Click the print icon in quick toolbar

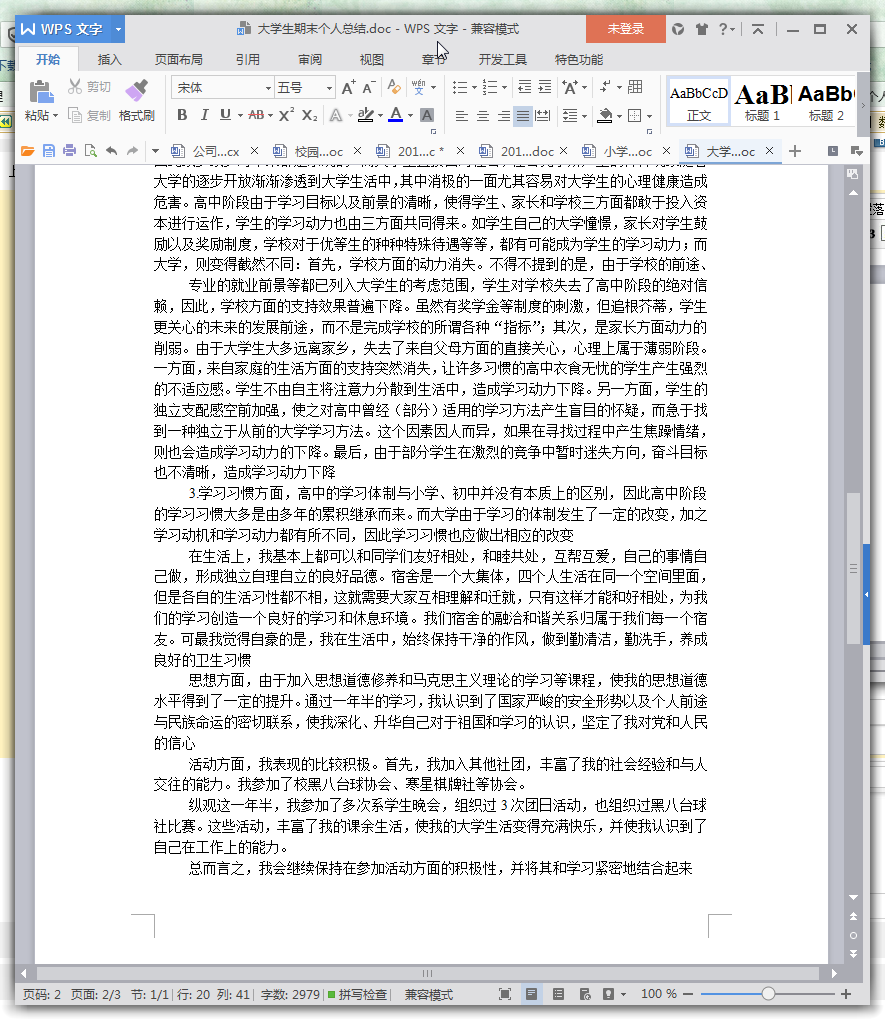70,151
